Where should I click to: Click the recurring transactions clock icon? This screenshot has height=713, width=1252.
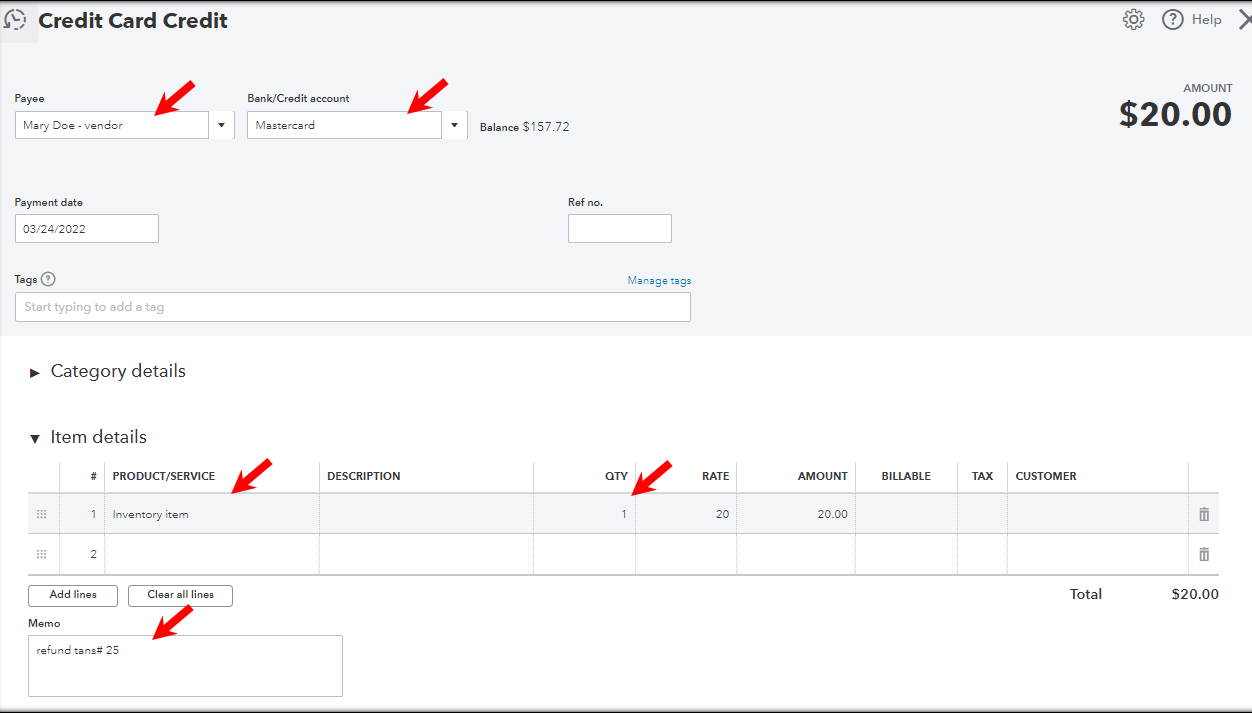[18, 19]
